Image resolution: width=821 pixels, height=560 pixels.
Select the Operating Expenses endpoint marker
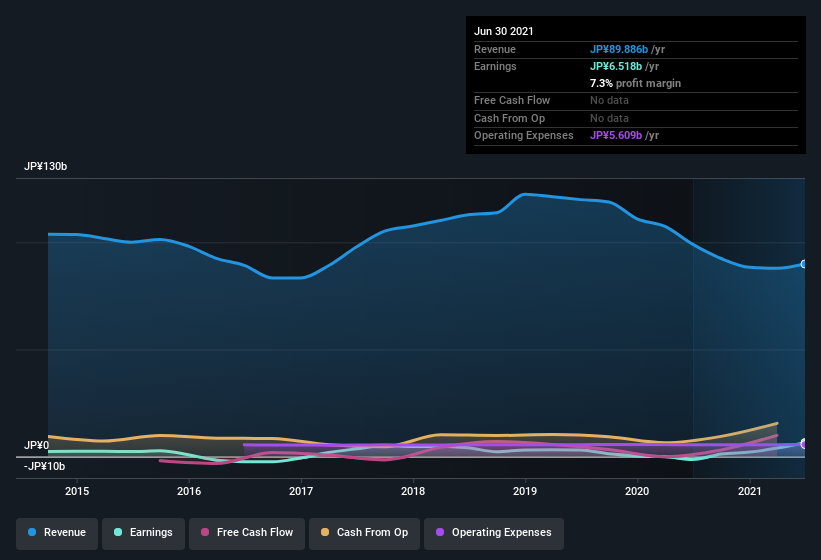point(804,444)
